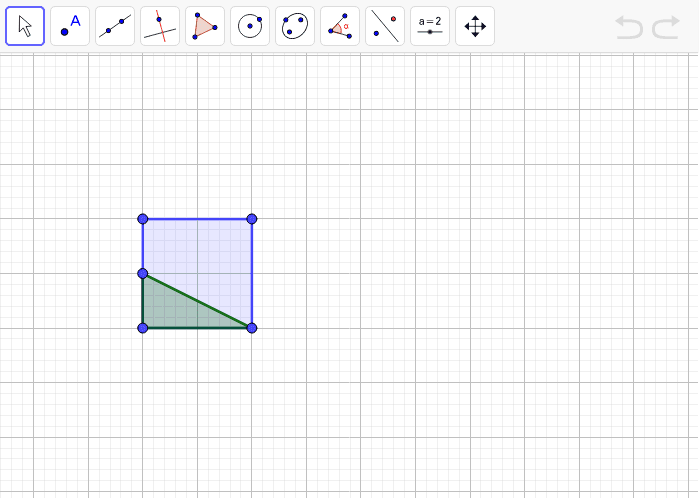This screenshot has width=700, height=500.
Task: Choose Circle with Center through Point tool
Action: (x=250, y=26)
